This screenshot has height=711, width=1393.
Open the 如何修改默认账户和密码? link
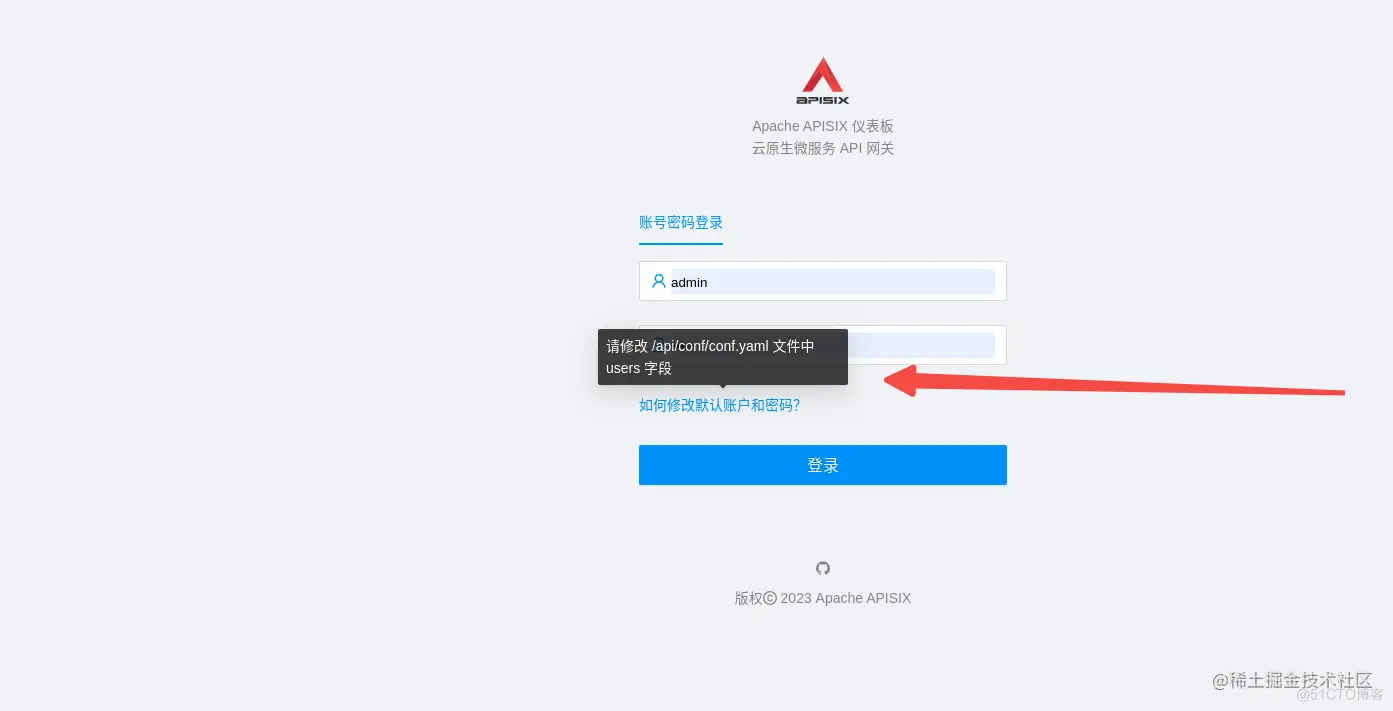[x=719, y=405]
